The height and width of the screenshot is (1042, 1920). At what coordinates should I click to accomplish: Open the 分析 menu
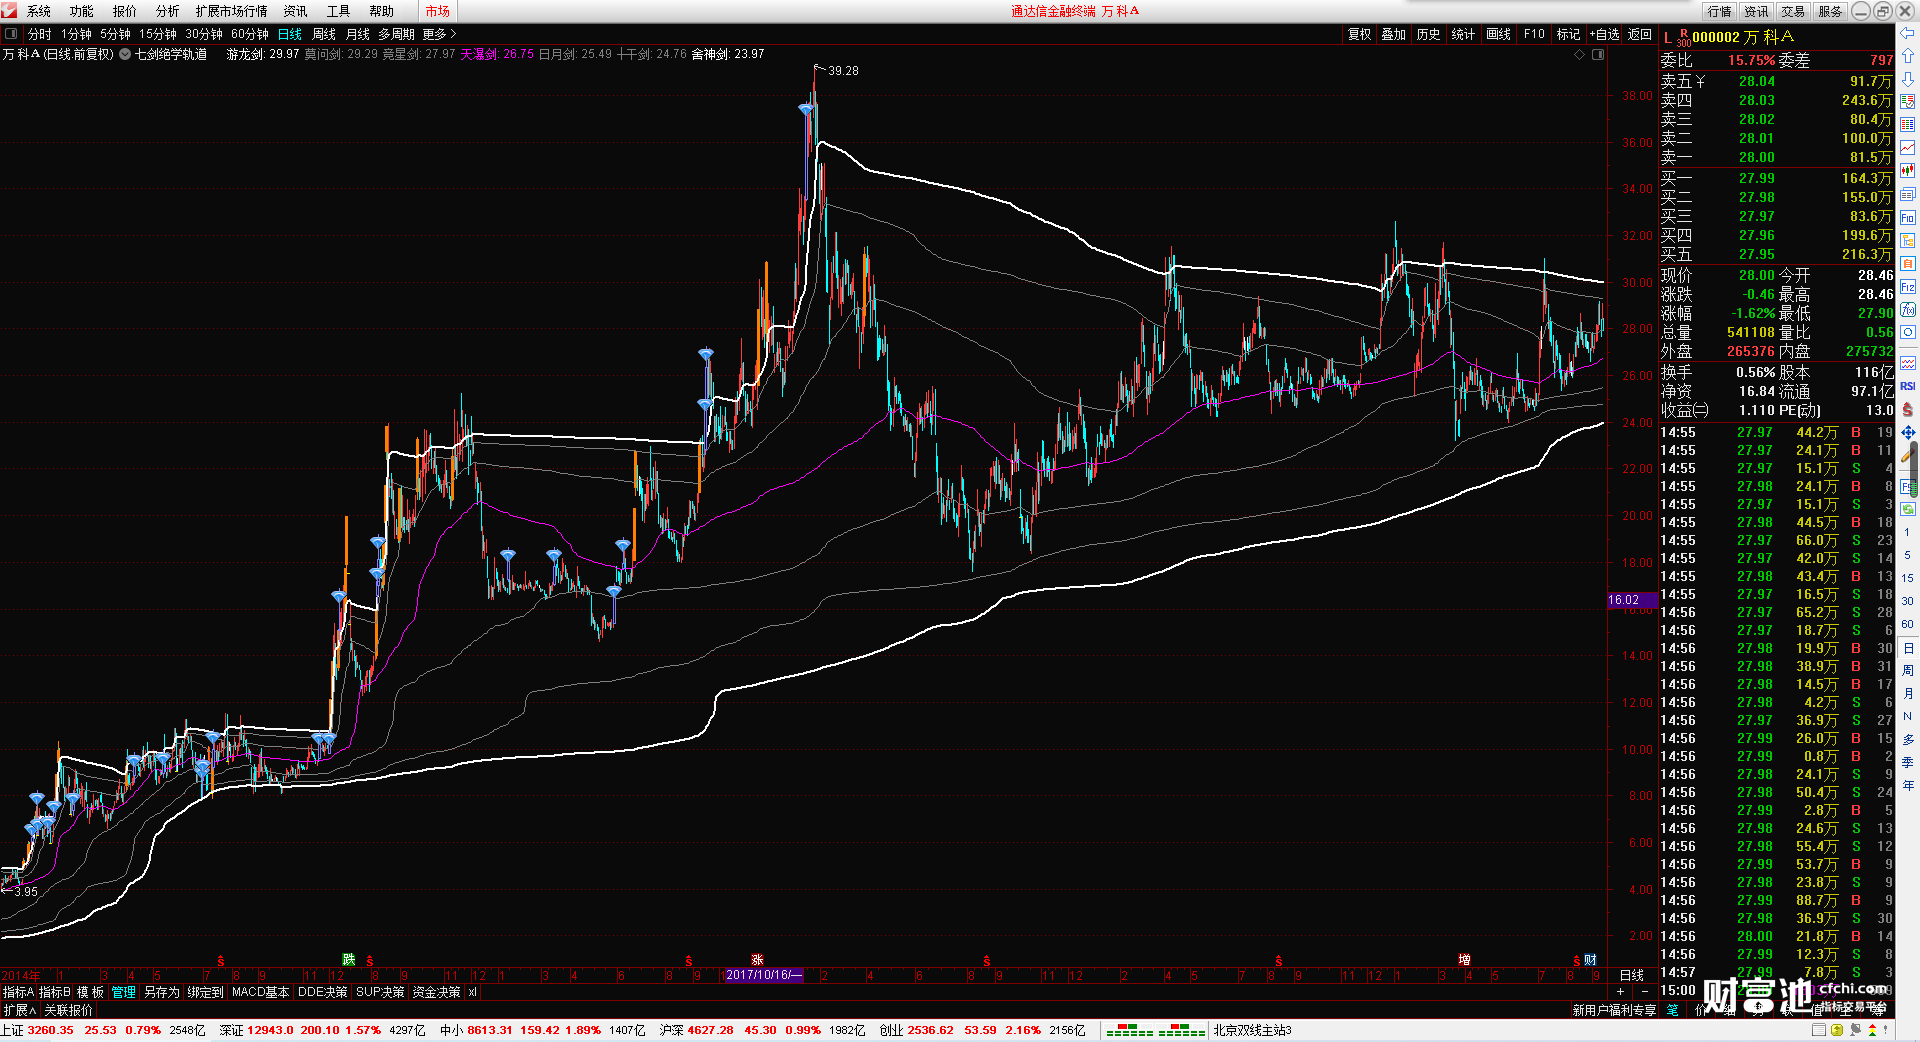(168, 11)
